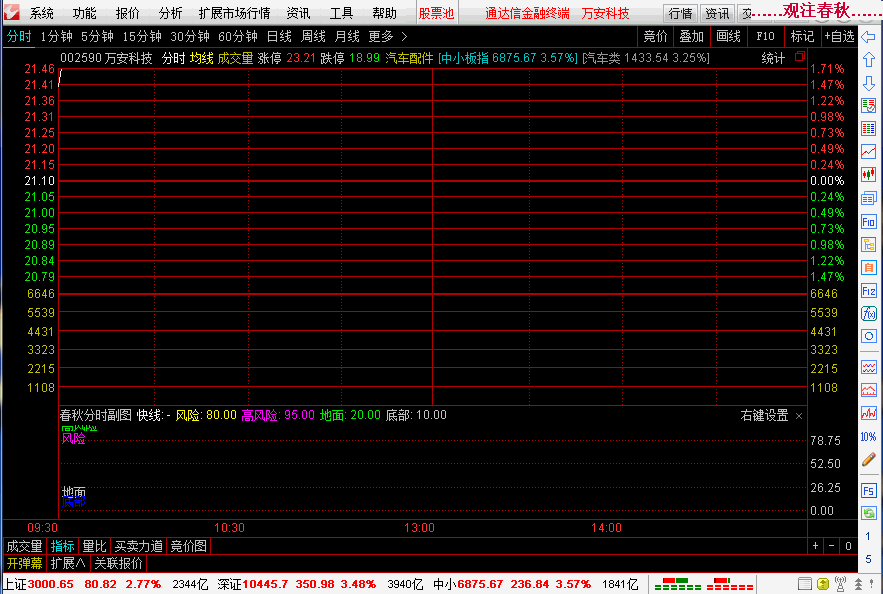This screenshot has width=883, height=594.
Task: Click the back left-arrow sidebar icon
Action: point(868,37)
